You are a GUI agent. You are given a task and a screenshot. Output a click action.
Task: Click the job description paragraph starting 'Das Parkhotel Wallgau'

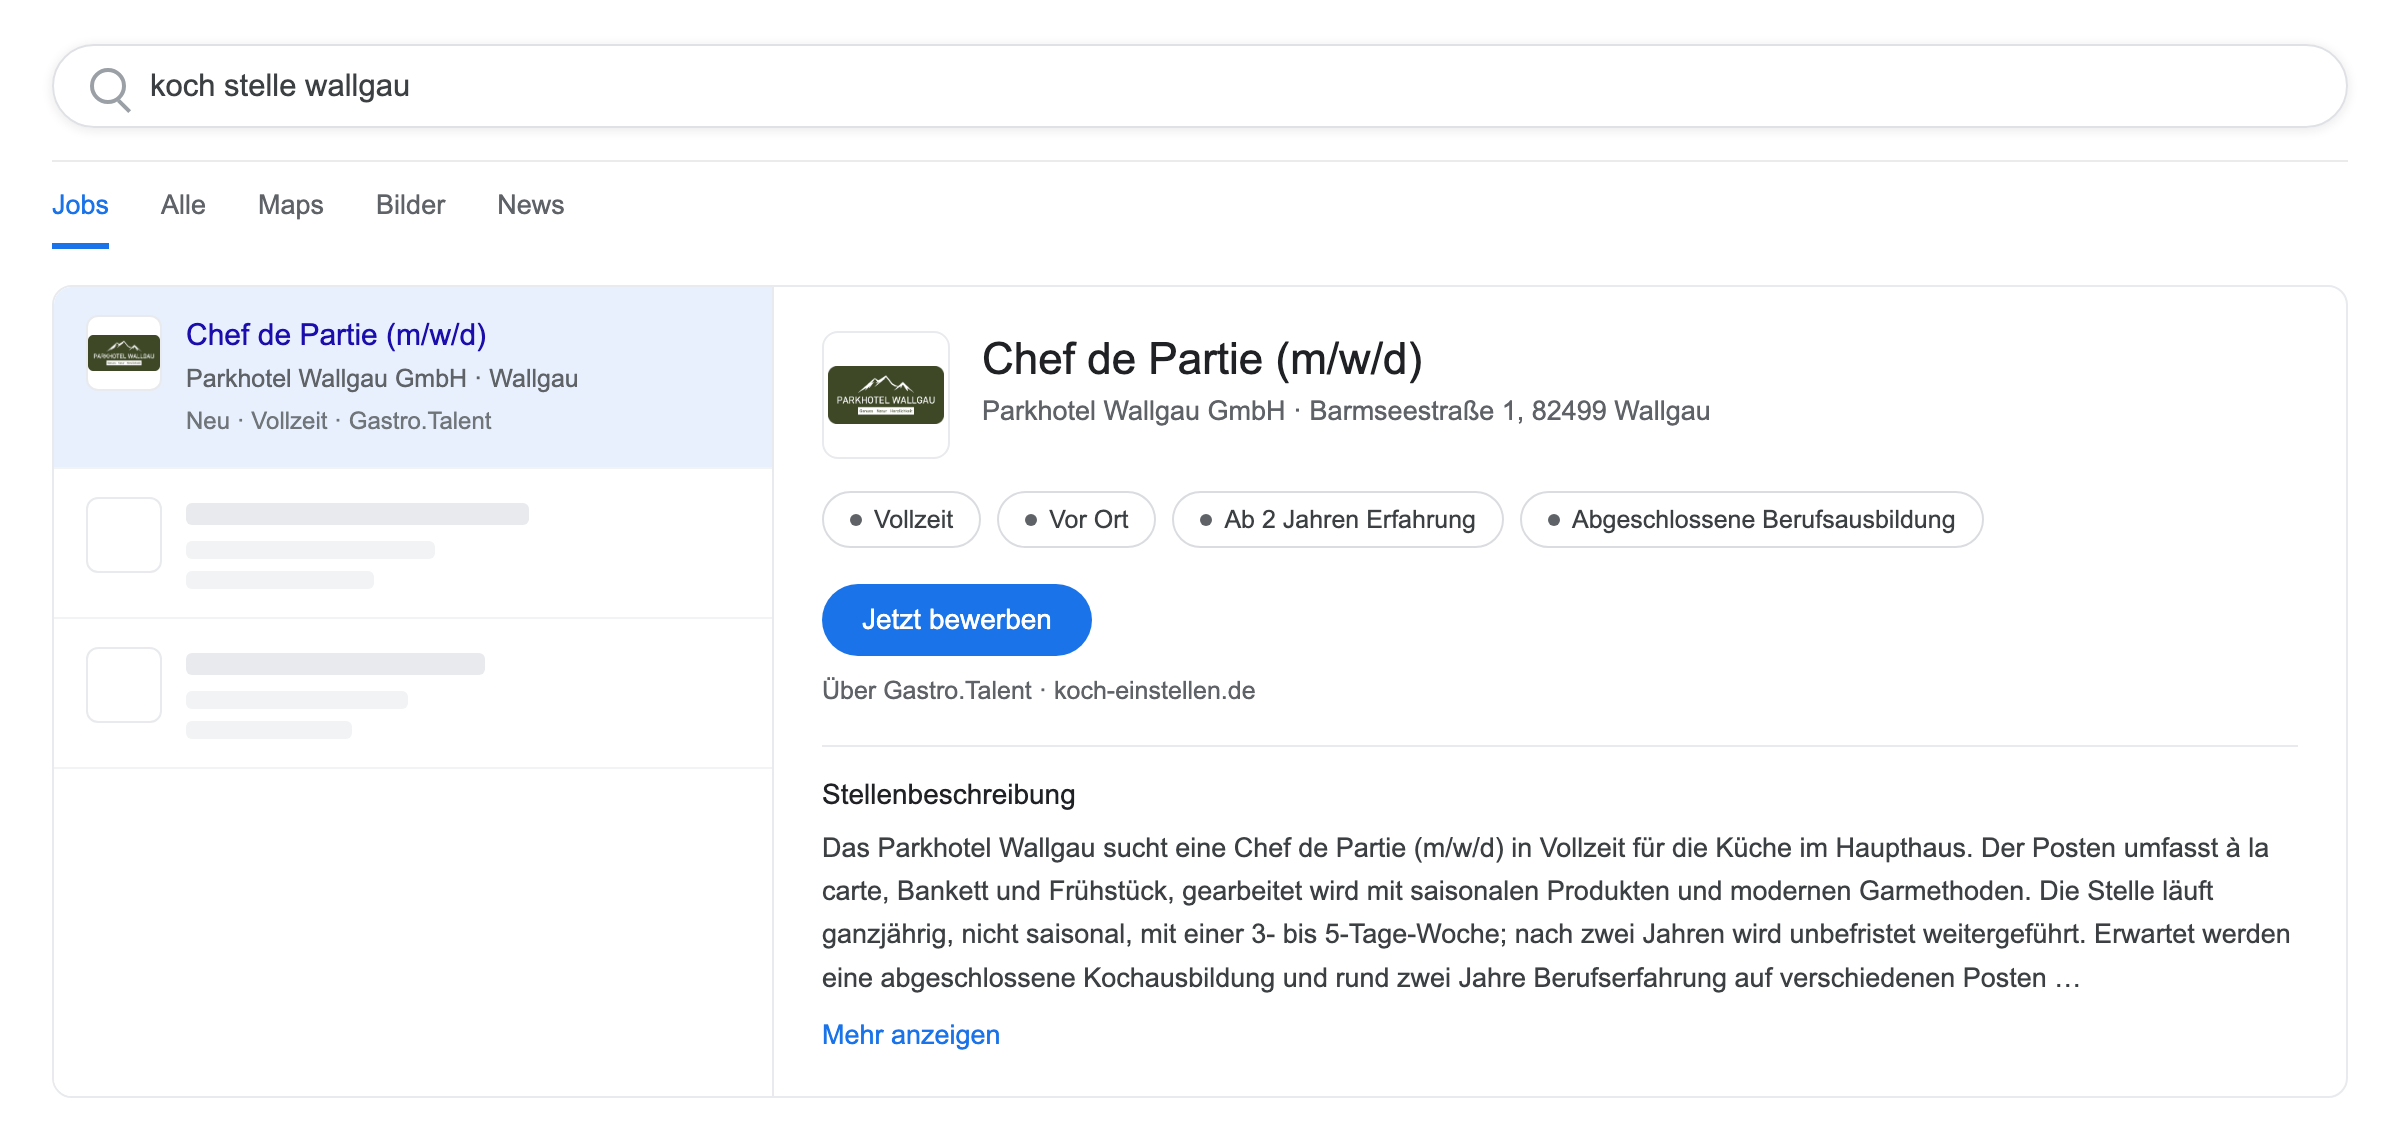point(1556,912)
